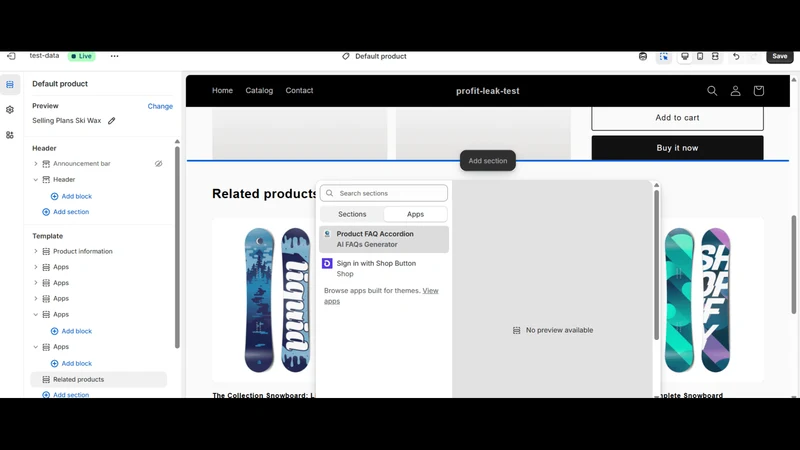Expand the Announcement bar section
Viewport: 800px width, 450px height.
click(x=36, y=164)
